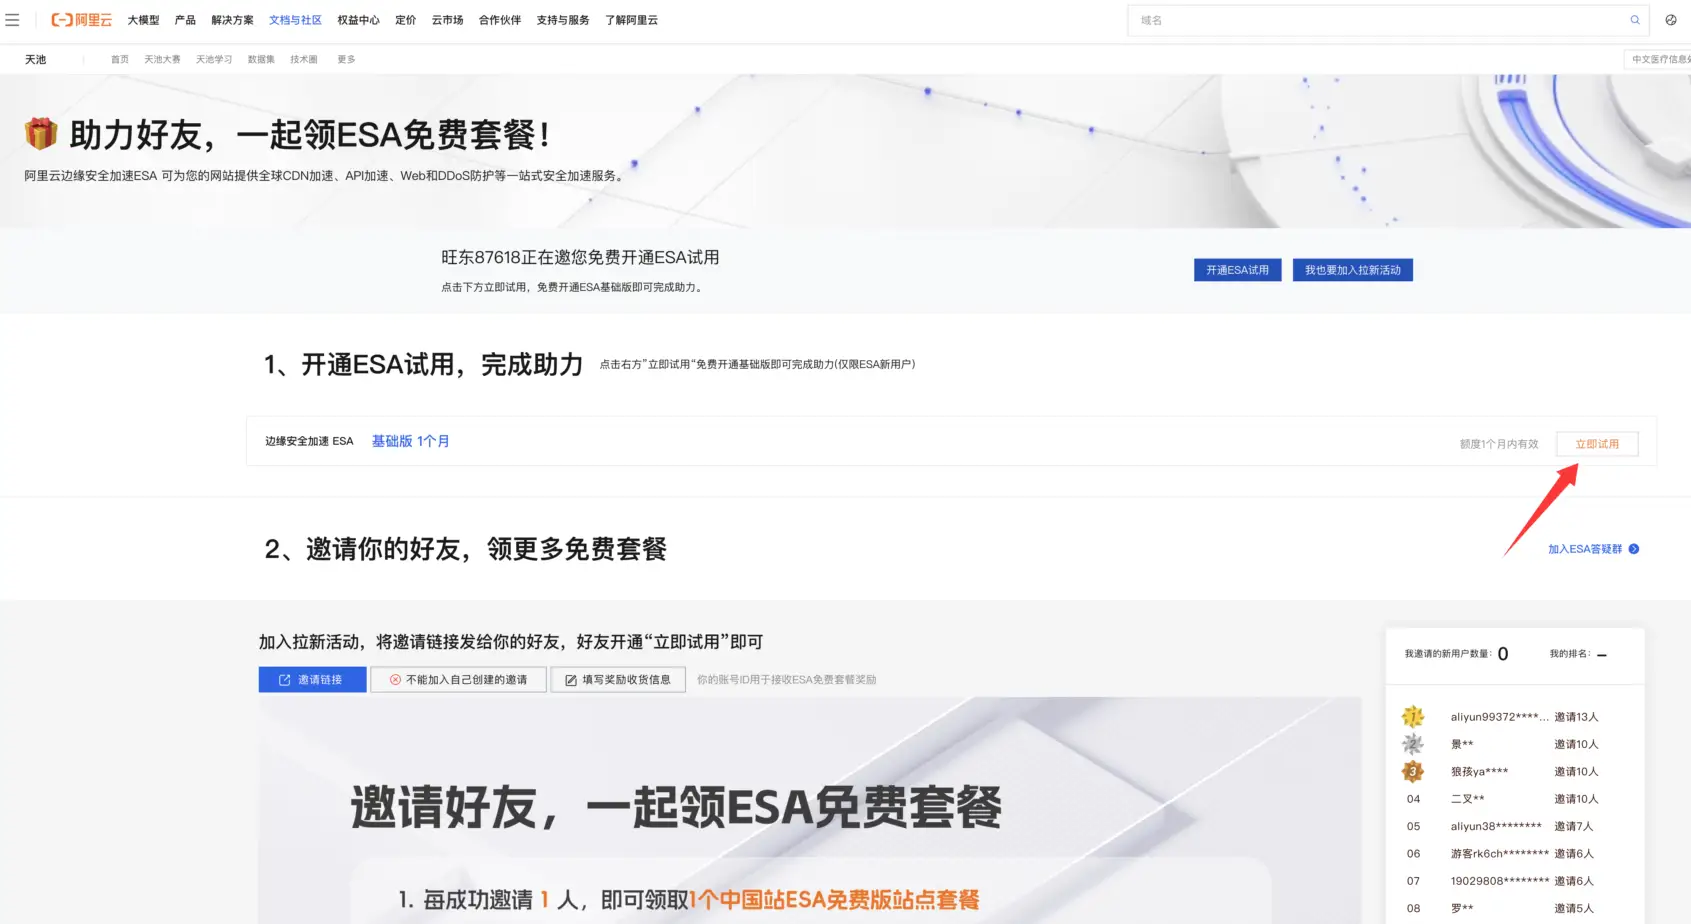Click the chevron arrow after 加入ESA答疑群

pos(1635,549)
